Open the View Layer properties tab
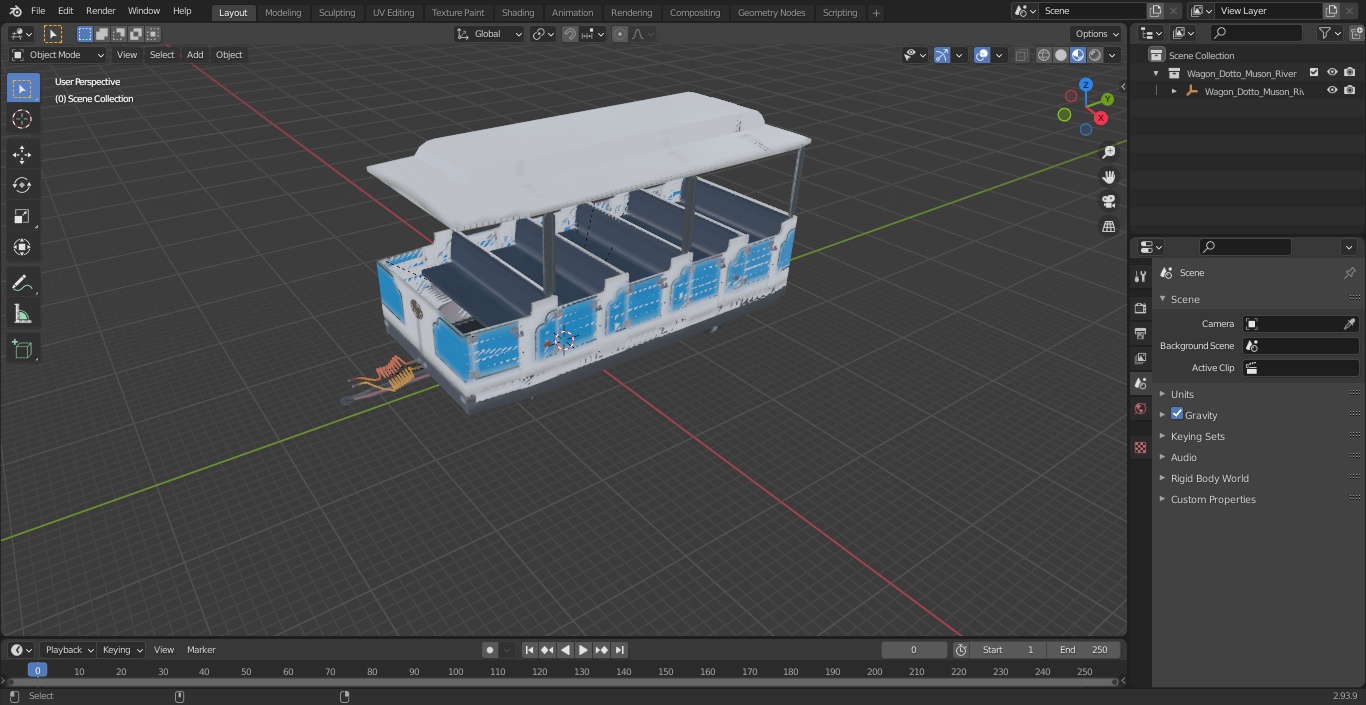Viewport: 1366px width, 705px height. (x=1140, y=358)
